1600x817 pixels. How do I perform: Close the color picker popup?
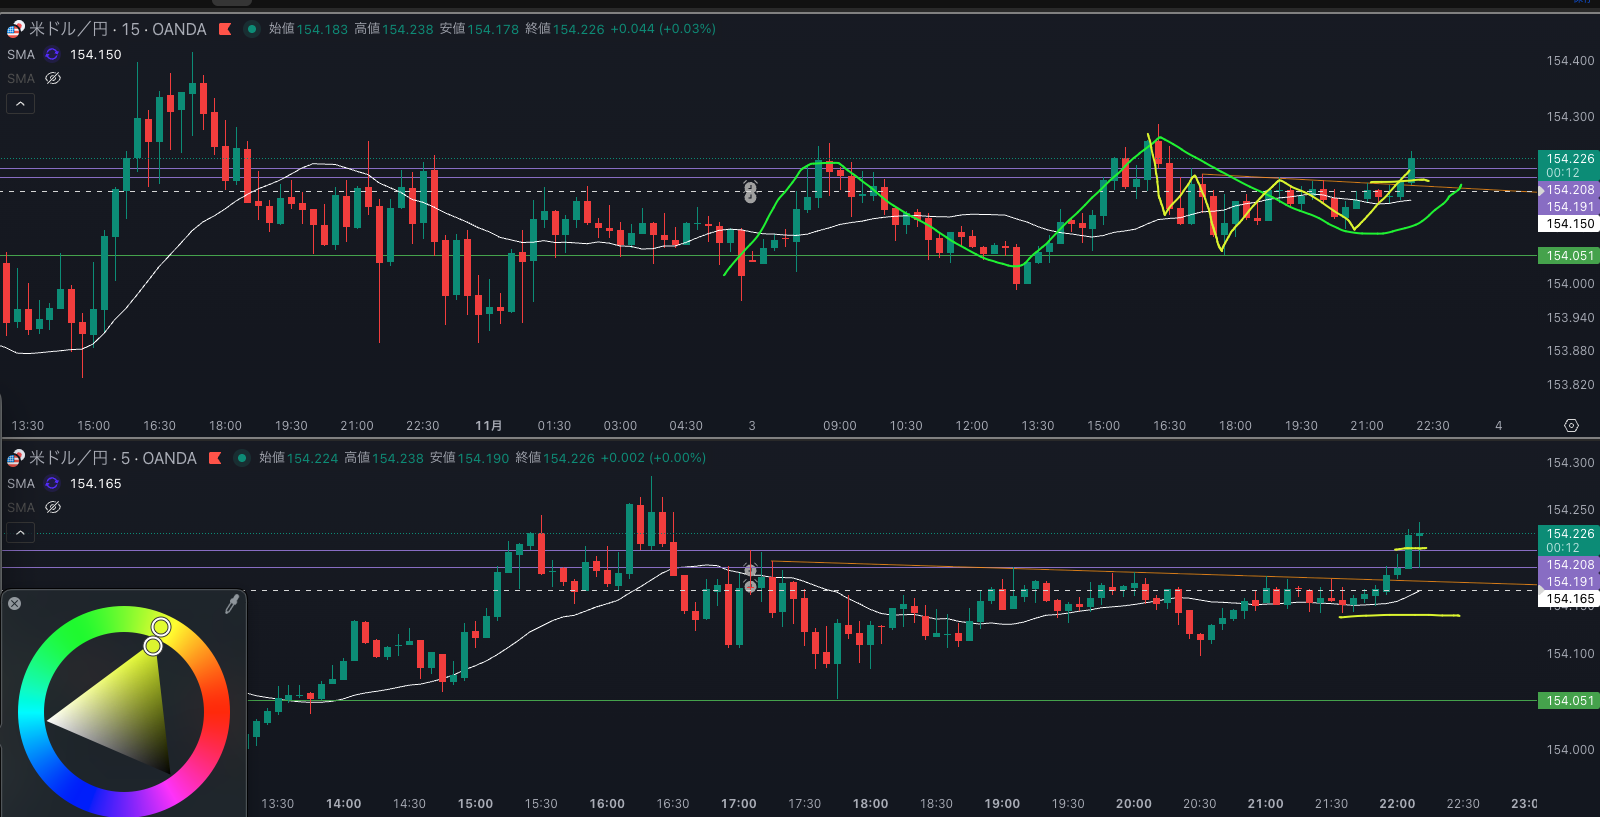(x=15, y=603)
